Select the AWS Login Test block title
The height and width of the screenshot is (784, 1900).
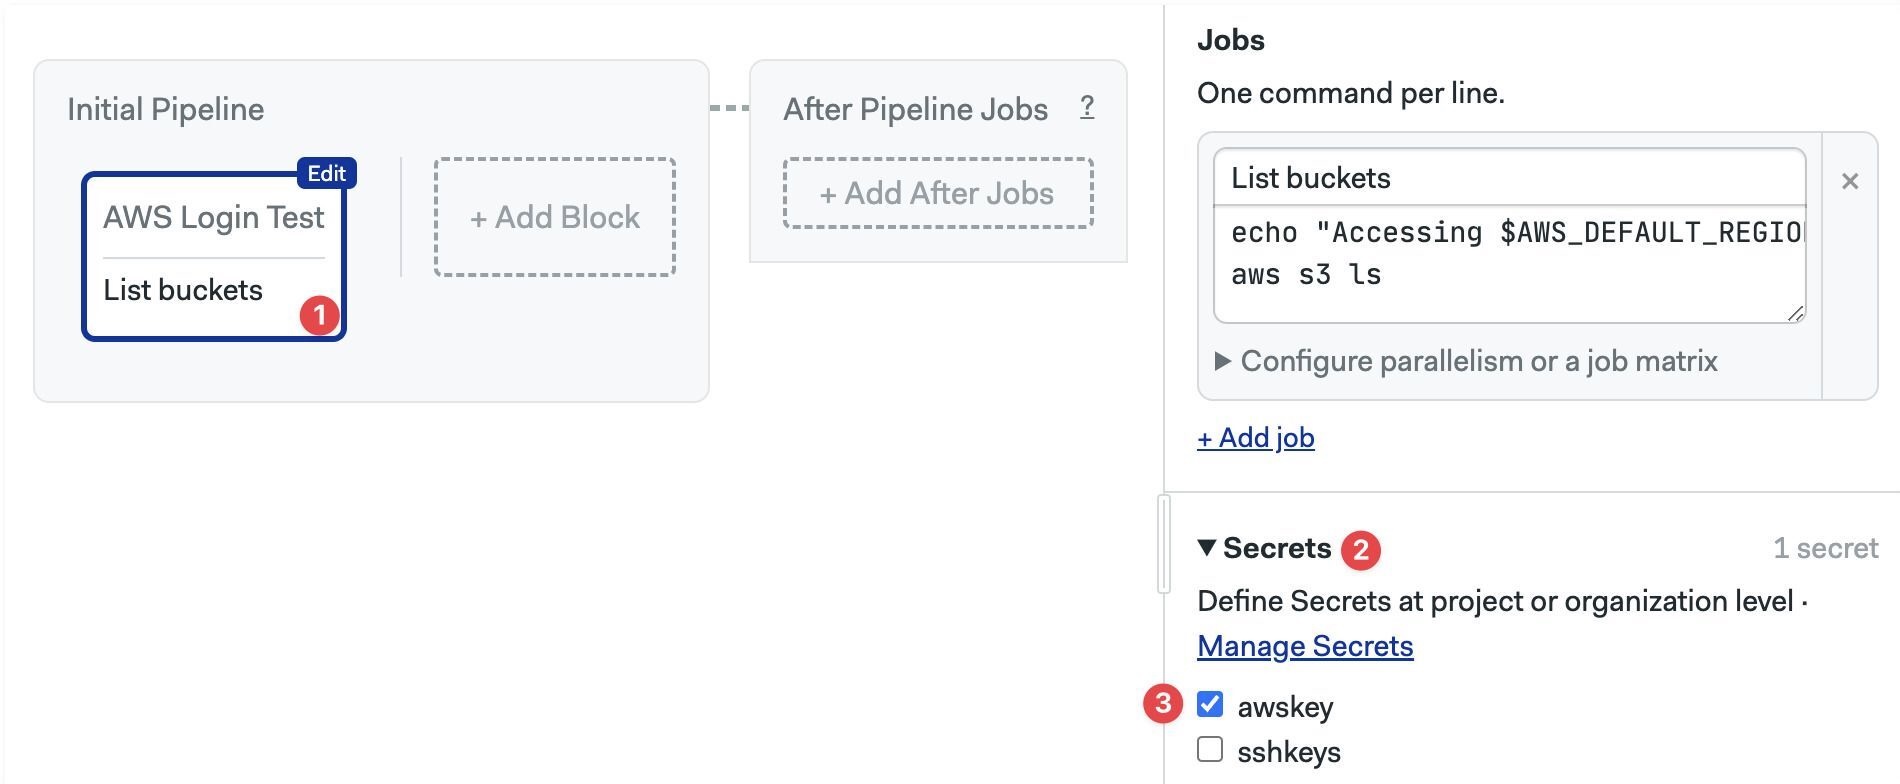pyautogui.click(x=214, y=217)
